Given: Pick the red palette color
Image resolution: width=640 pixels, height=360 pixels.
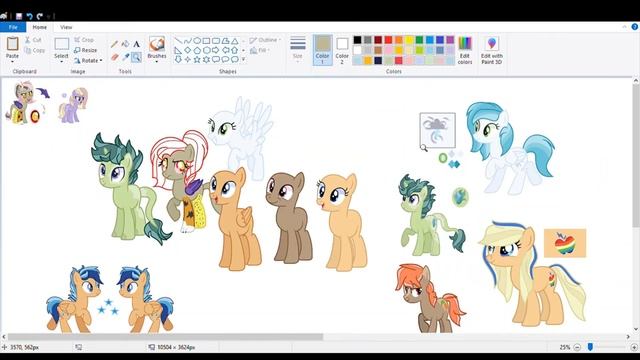Looking at the screenshot, I should (x=388, y=40).
